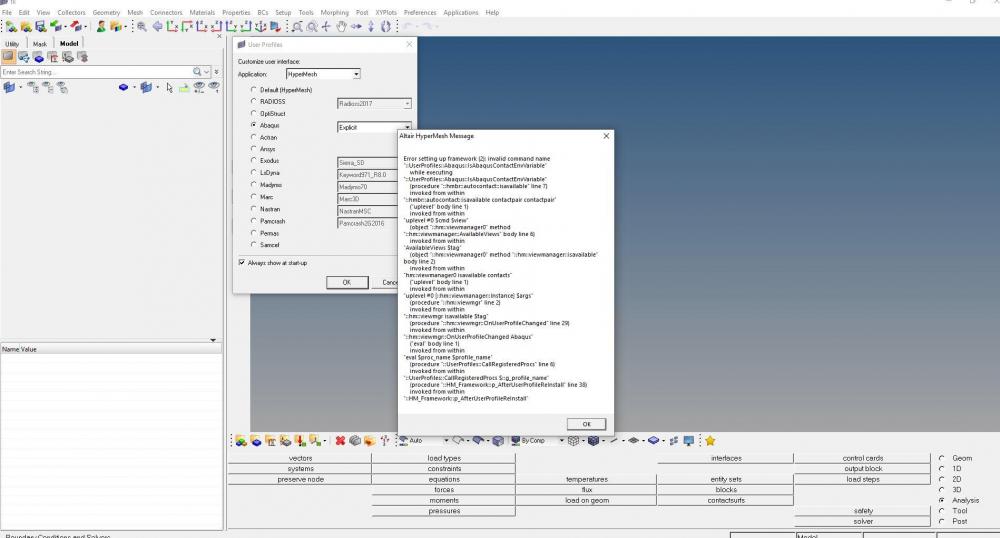Open the File menu
Screen dimensions: 1000x538
click(7, 12)
